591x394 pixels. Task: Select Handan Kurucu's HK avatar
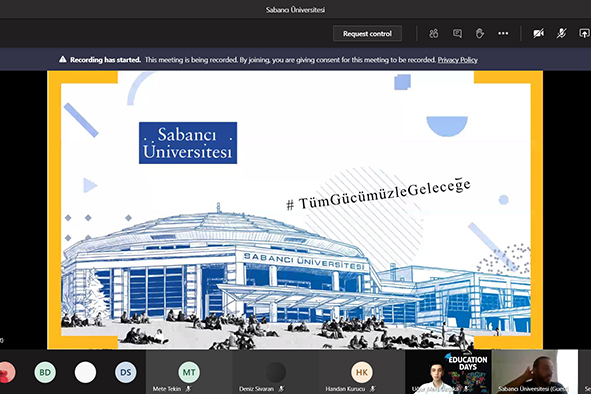(x=361, y=372)
